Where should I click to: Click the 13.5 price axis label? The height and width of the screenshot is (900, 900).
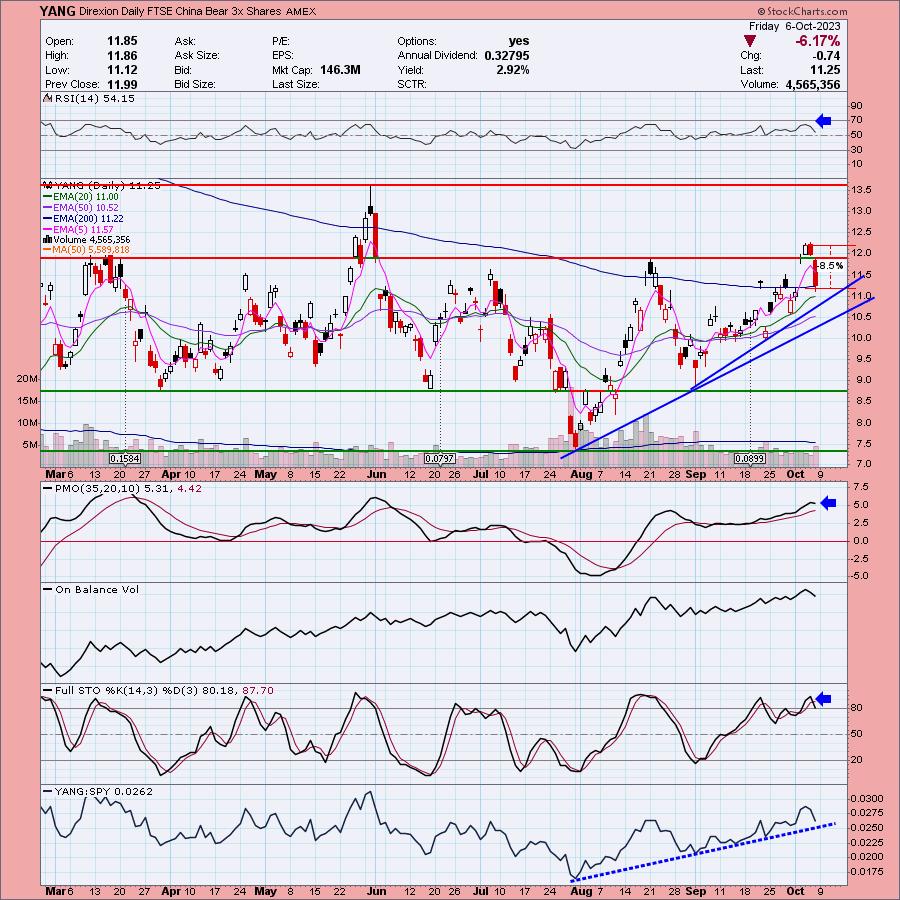coord(862,190)
